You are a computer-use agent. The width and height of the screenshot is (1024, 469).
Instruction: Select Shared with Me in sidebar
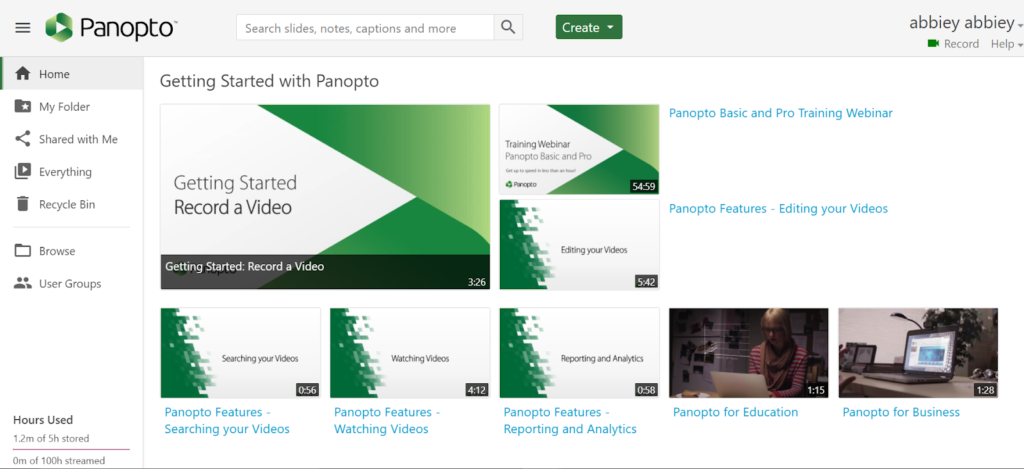point(72,139)
